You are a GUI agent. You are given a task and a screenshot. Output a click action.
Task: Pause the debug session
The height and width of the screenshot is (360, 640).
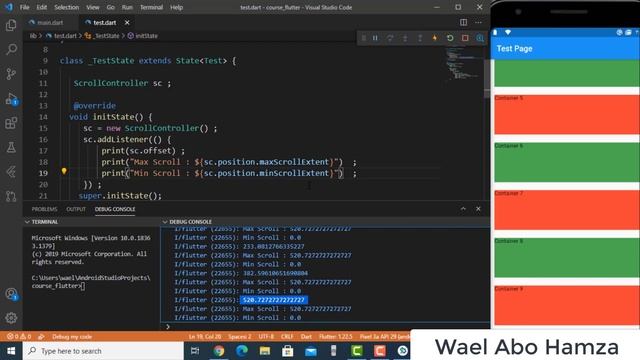point(375,38)
